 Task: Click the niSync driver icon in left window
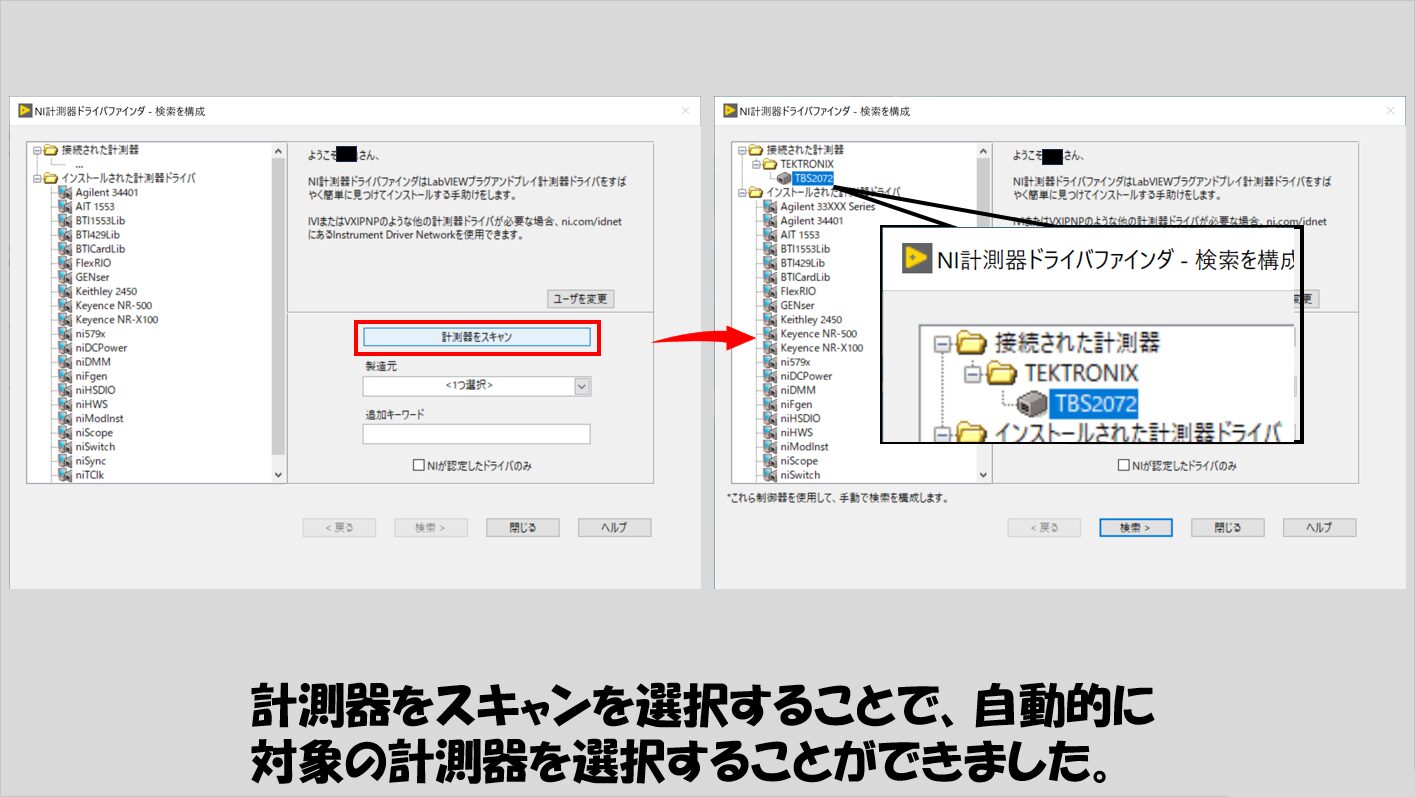point(64,461)
